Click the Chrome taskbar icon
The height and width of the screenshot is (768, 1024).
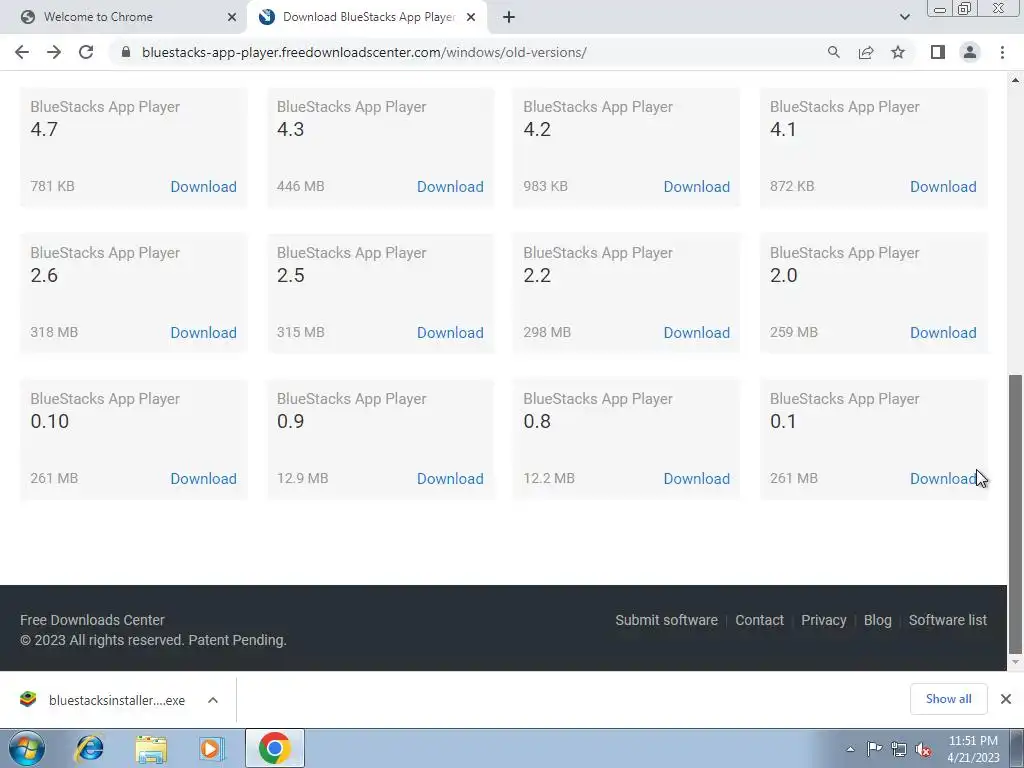tap(274, 748)
